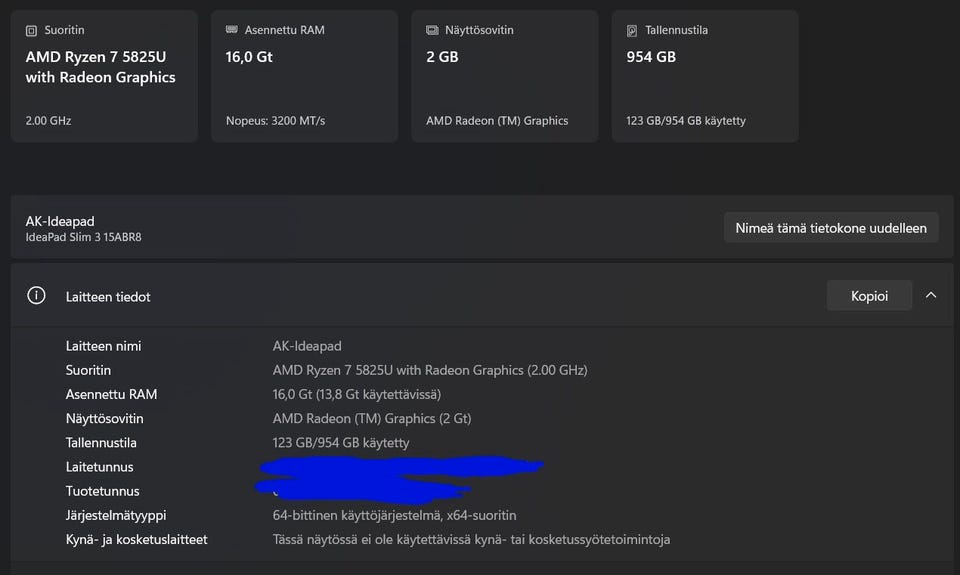Screen dimensions: 960x575
Task: Select 16,0 Gt (13,8 Gt käytettävissä) value
Action: click(x=356, y=394)
